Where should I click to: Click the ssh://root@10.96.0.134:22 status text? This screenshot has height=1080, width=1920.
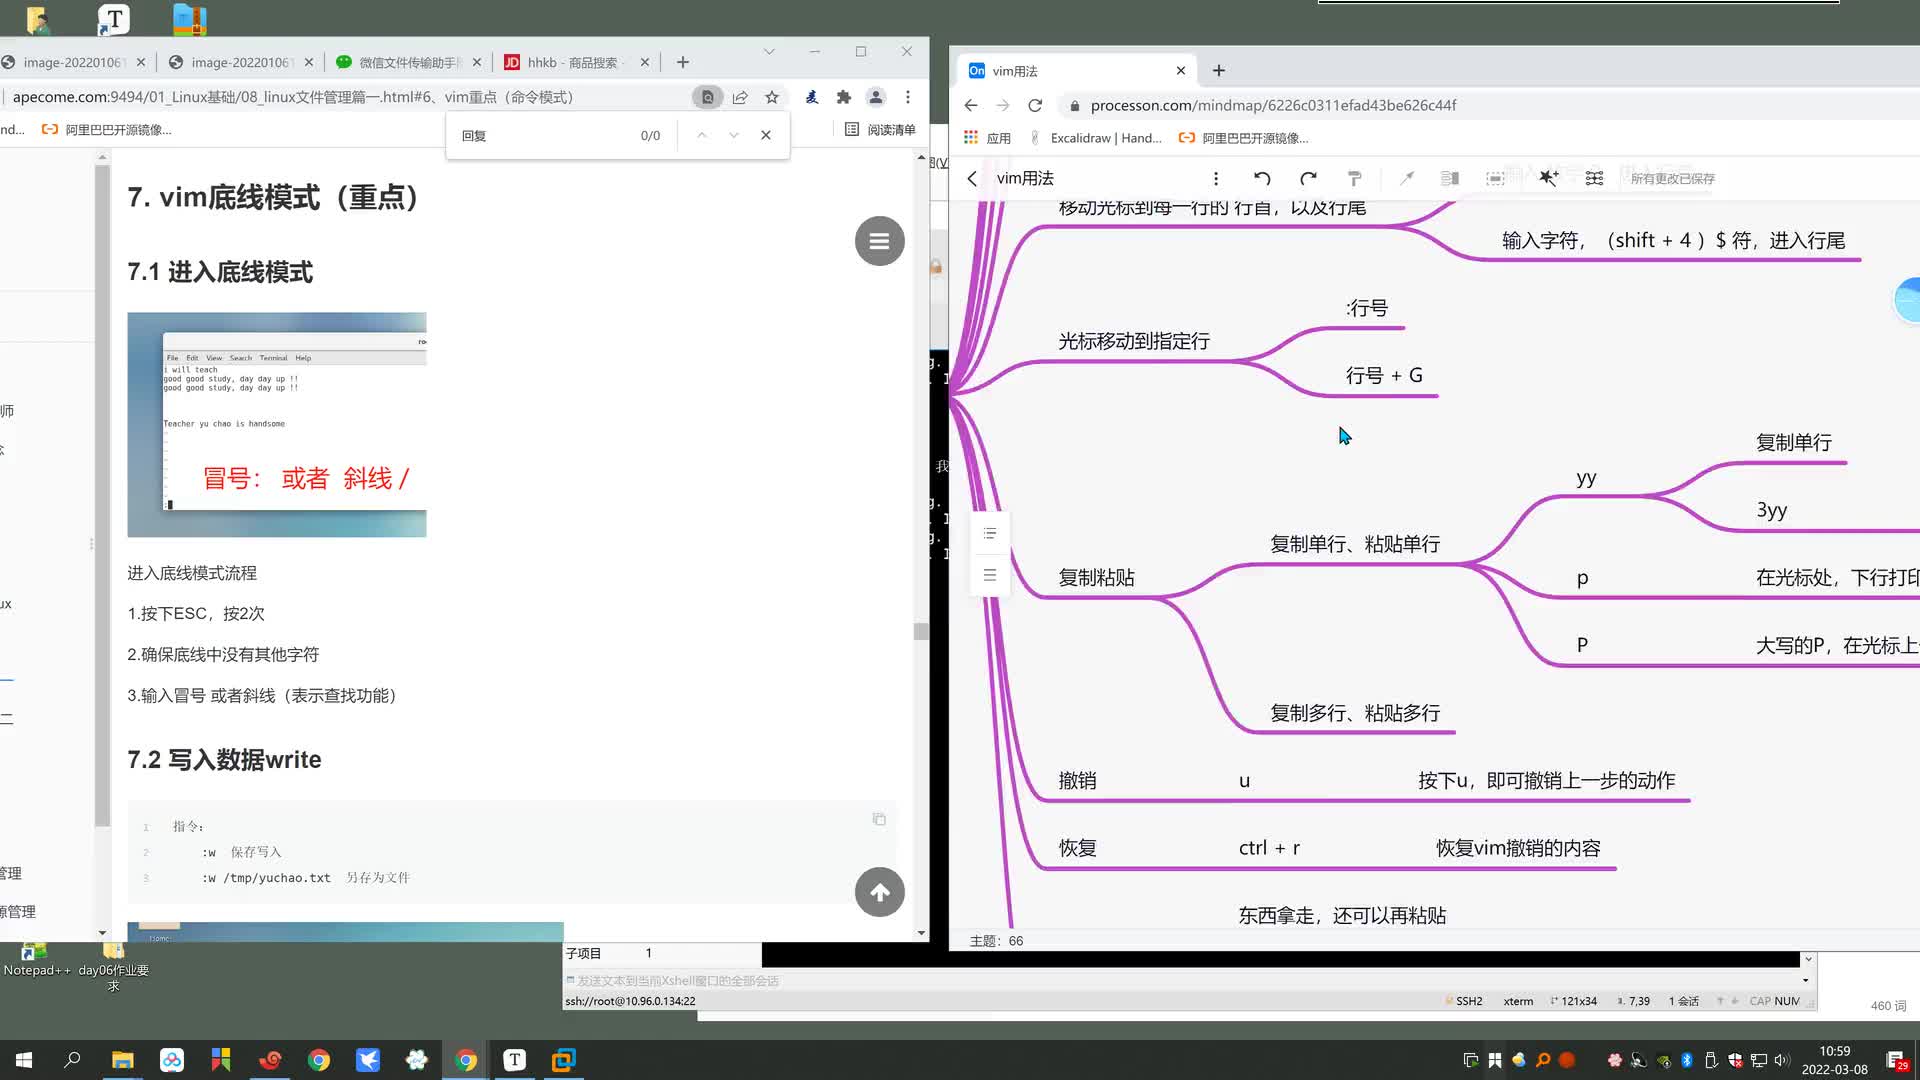point(630,1001)
